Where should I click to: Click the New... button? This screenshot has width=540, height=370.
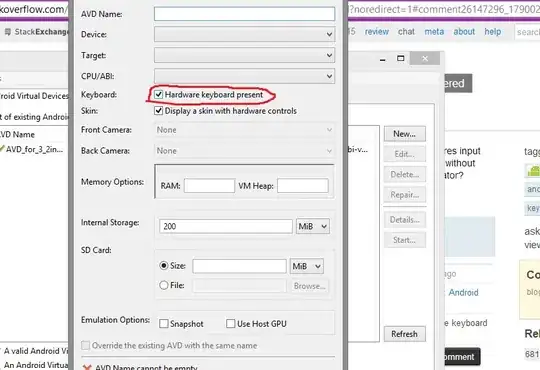point(405,134)
